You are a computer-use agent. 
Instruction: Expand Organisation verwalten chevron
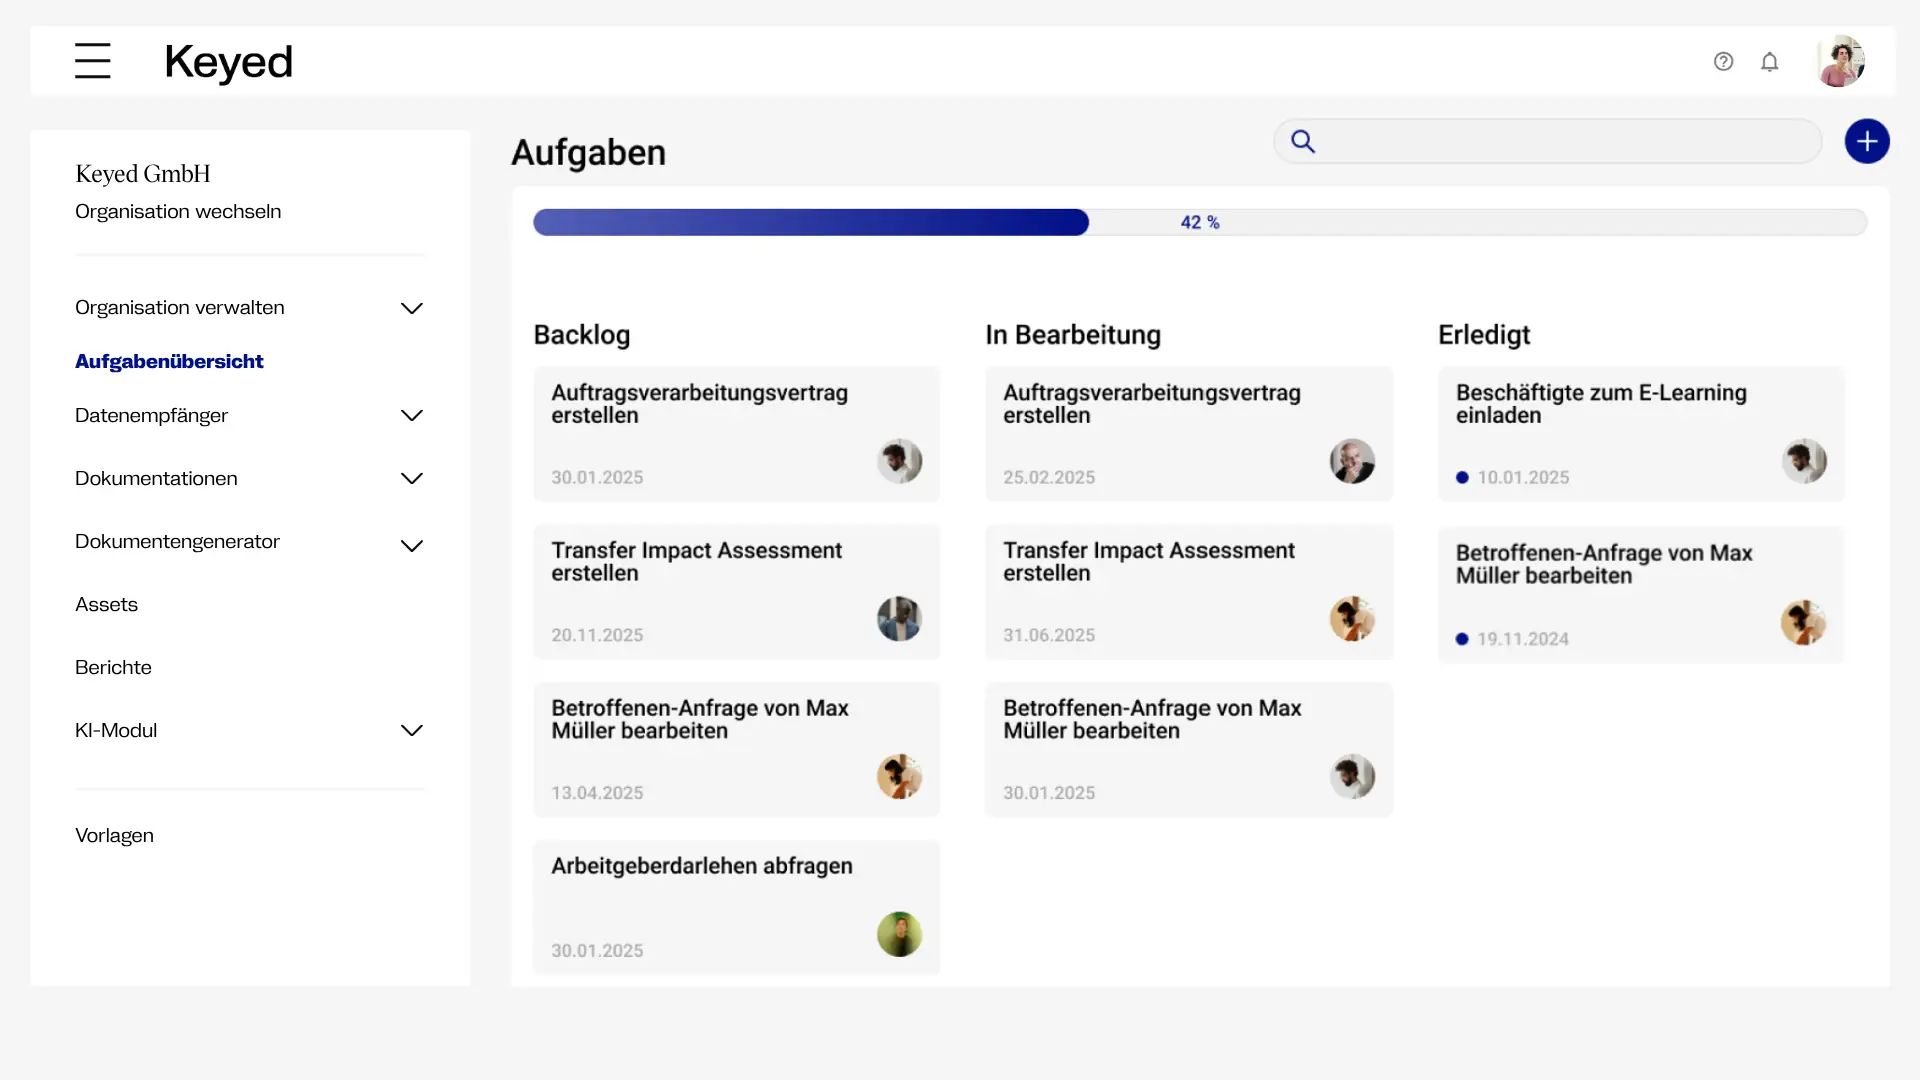pyautogui.click(x=411, y=308)
